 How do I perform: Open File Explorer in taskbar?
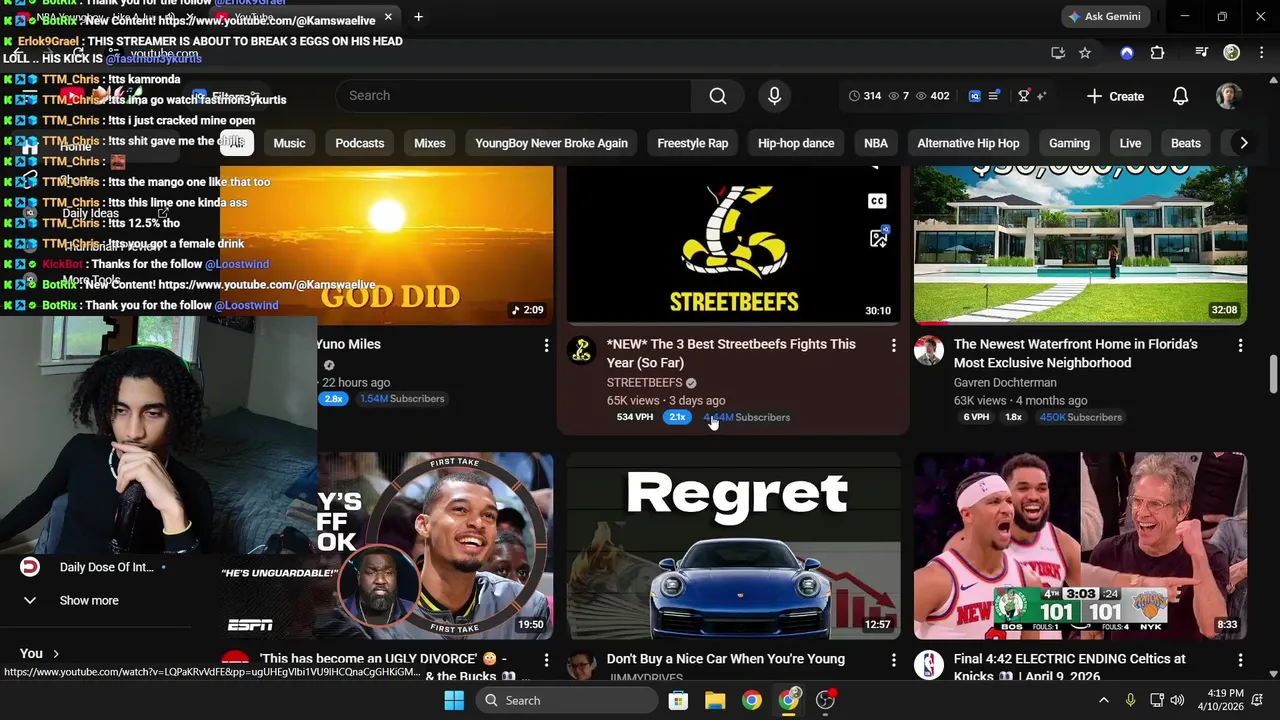tap(715, 700)
